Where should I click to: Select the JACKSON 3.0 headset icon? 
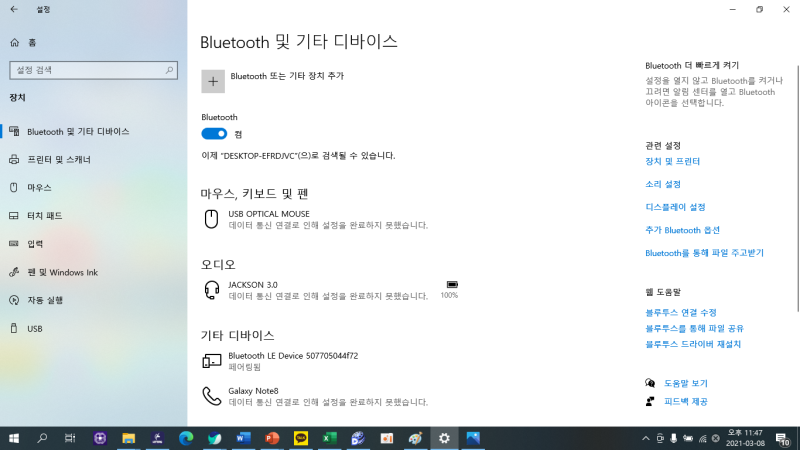[211, 290]
